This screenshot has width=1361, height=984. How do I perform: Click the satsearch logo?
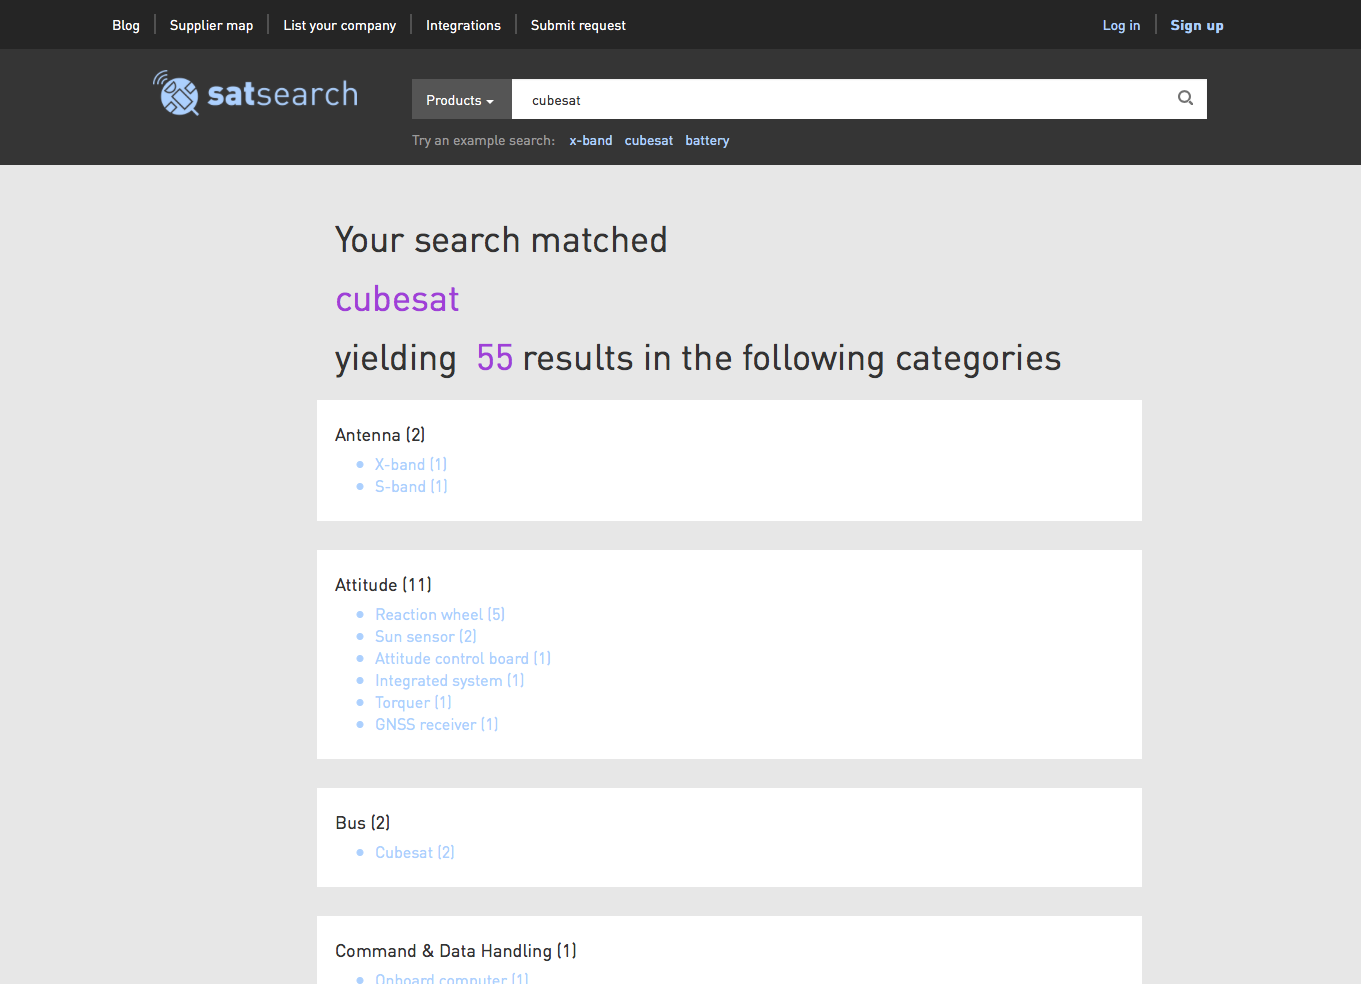click(256, 94)
